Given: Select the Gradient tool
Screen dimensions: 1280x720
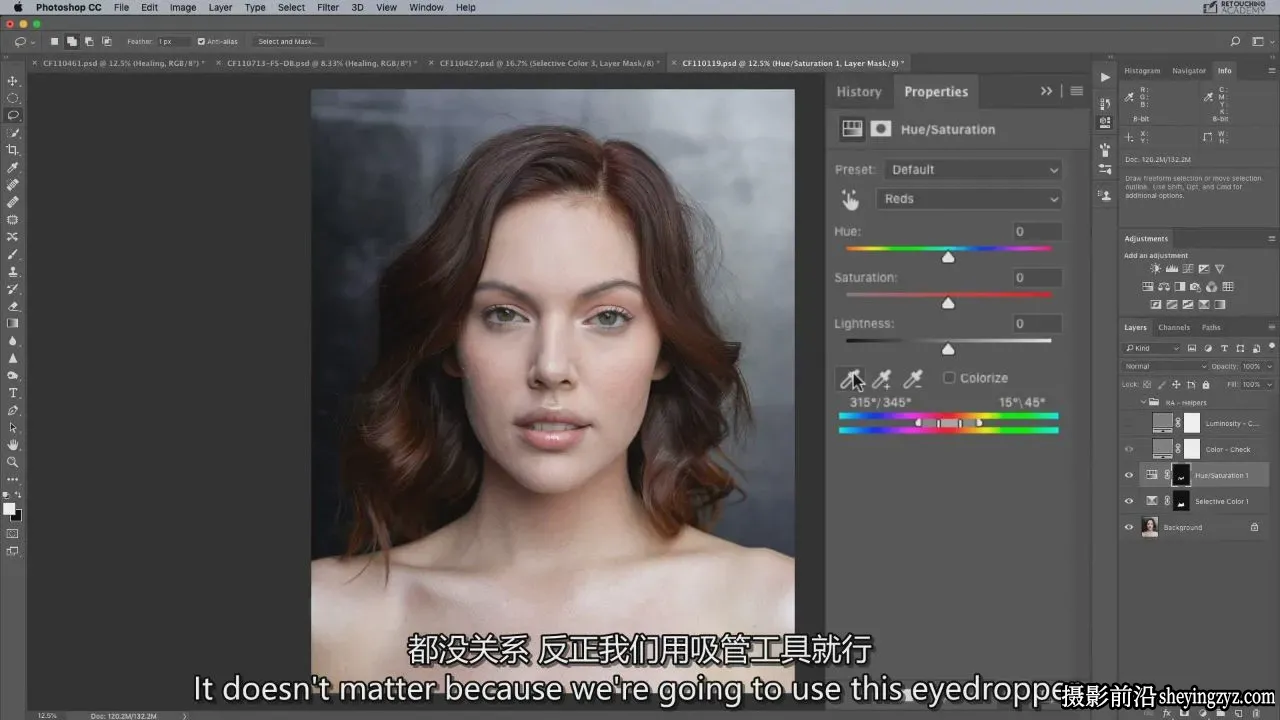Looking at the screenshot, I should [13, 323].
